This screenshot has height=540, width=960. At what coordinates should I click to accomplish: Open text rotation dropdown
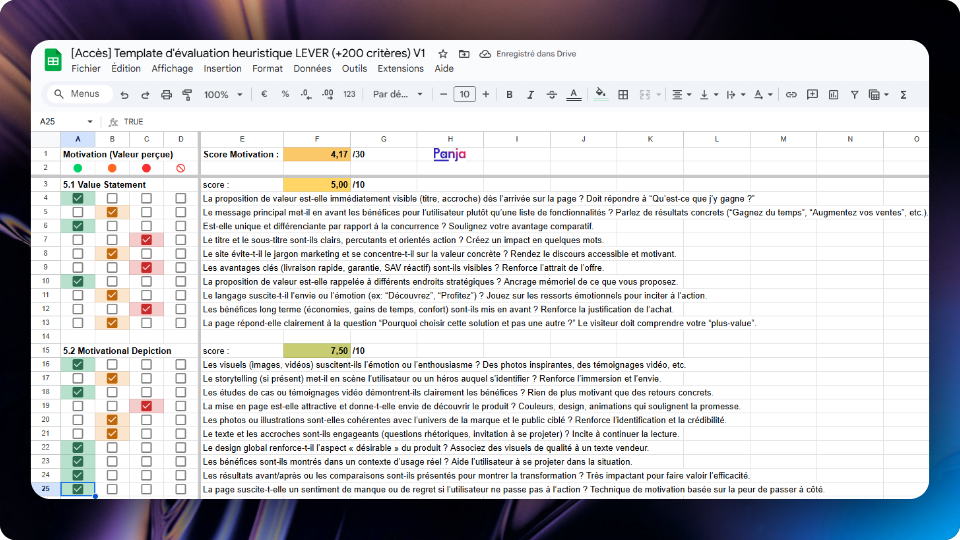(x=763, y=95)
